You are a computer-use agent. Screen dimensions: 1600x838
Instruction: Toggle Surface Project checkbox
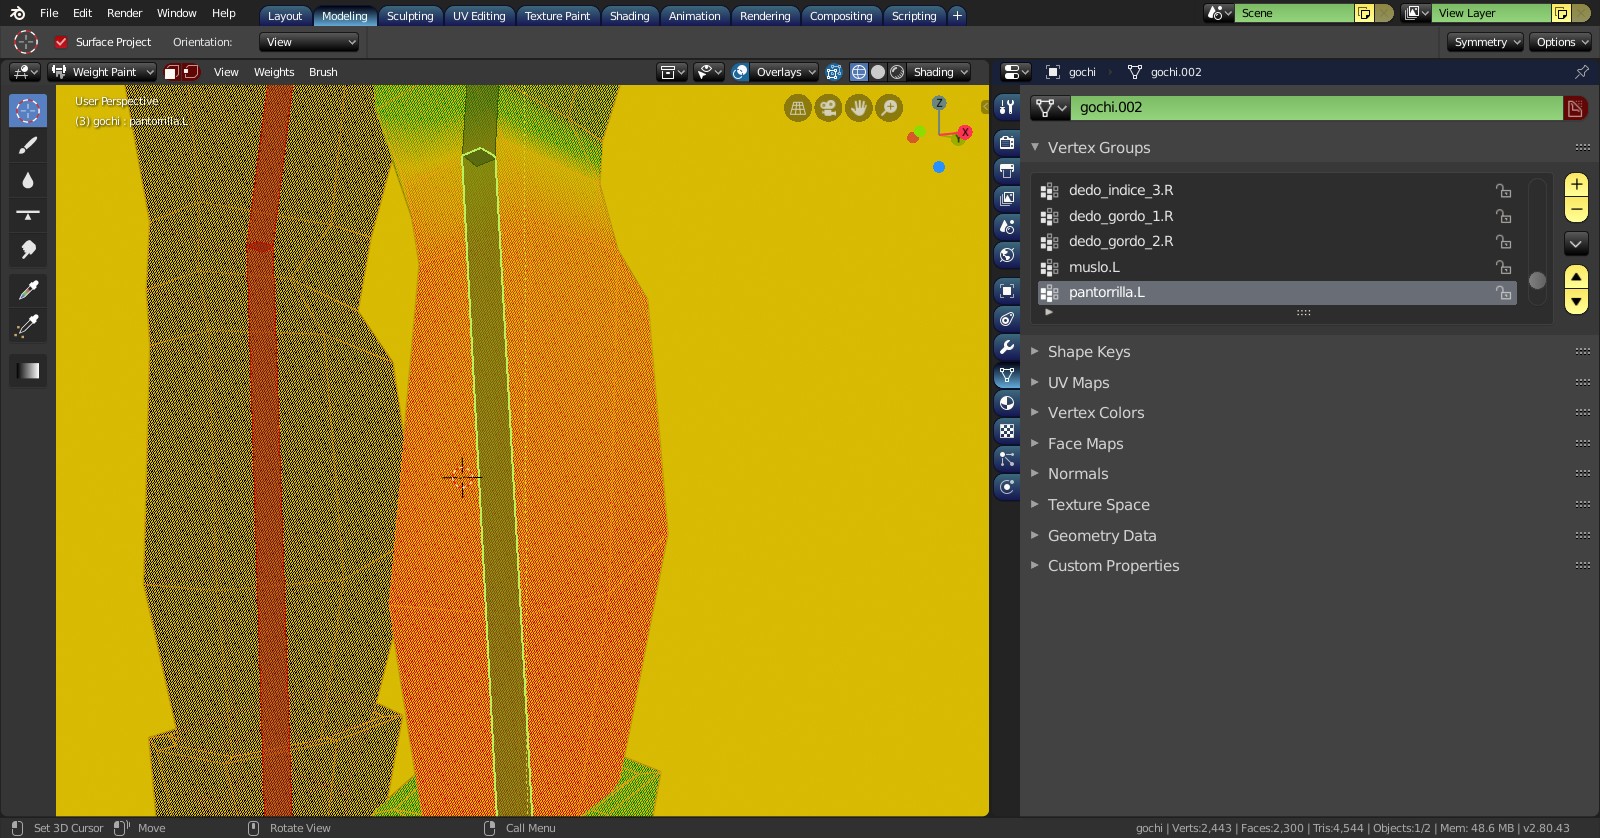pos(61,42)
